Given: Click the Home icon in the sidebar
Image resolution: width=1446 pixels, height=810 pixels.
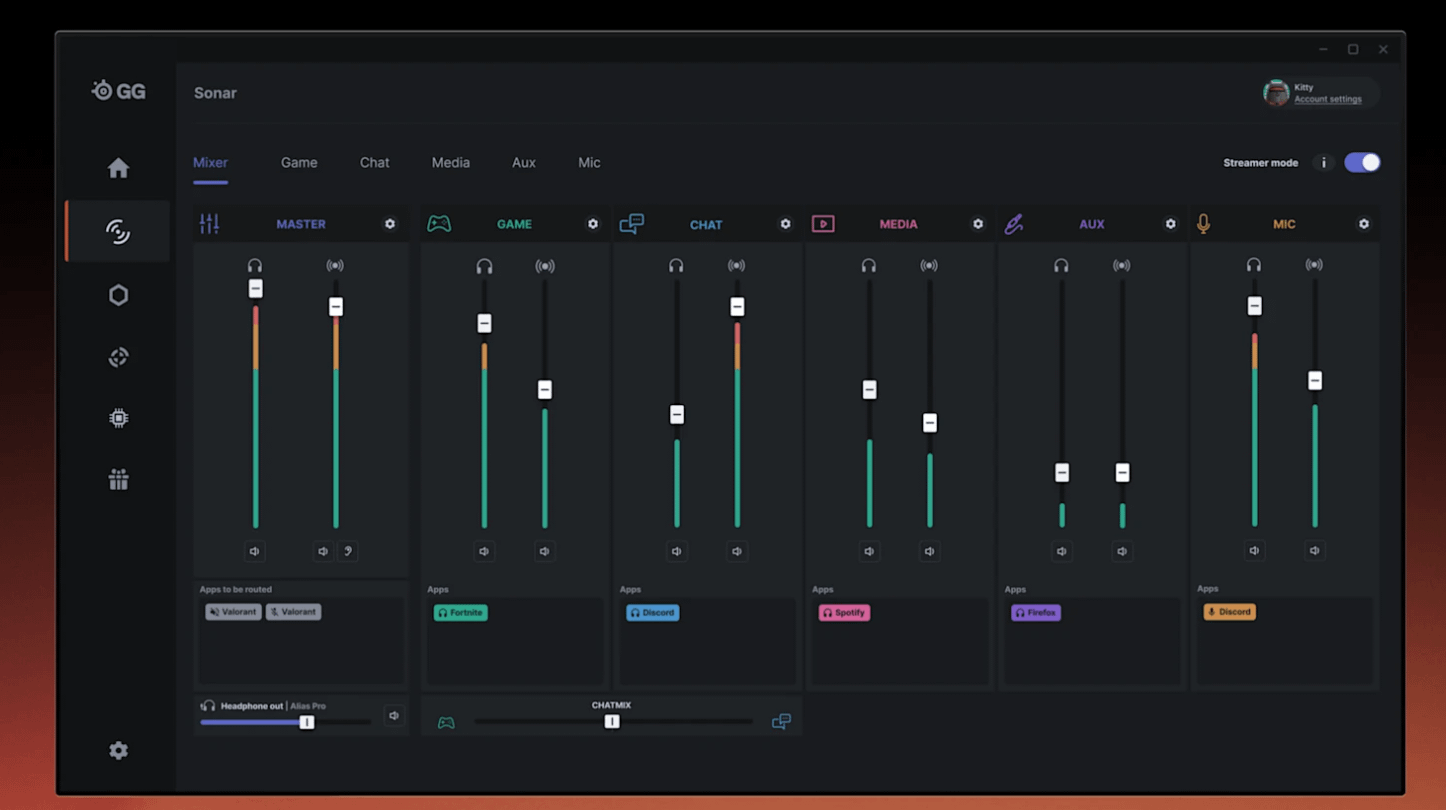Looking at the screenshot, I should (118, 168).
